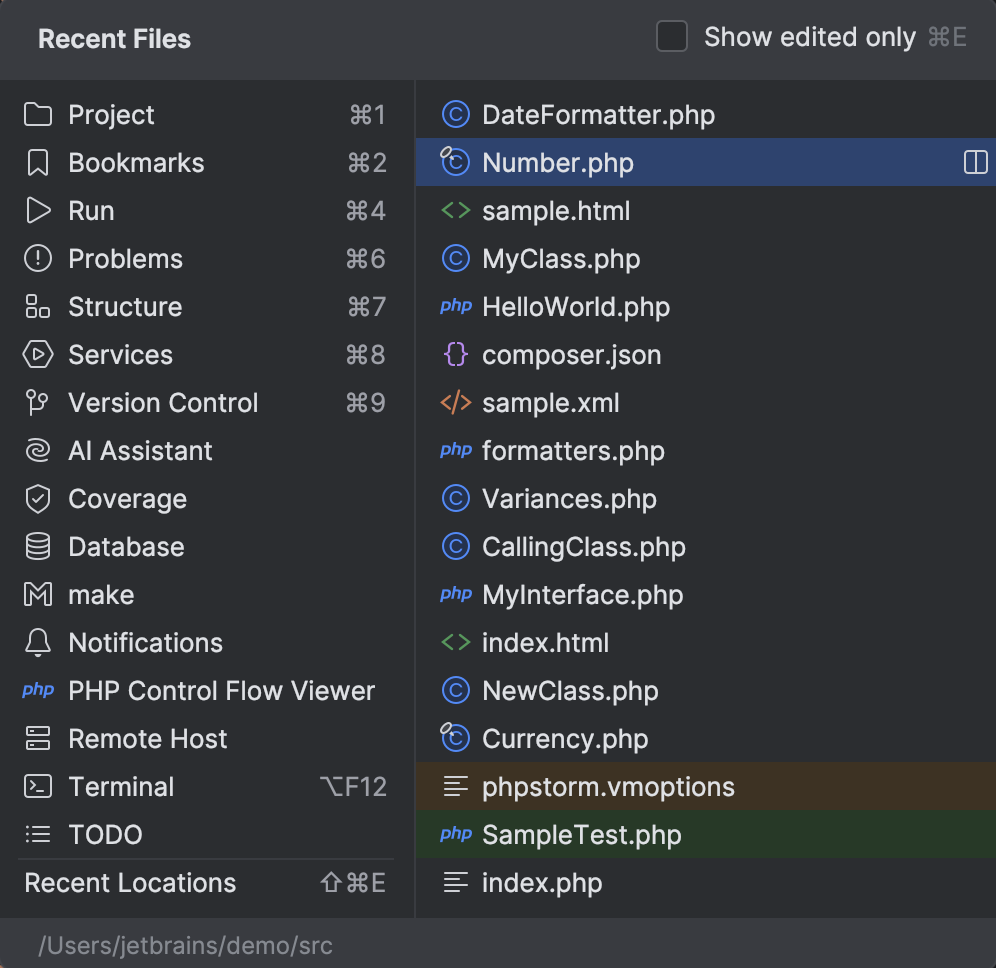This screenshot has height=968, width=996.
Task: Select the phpstorm.vmoptions file
Action: point(607,786)
